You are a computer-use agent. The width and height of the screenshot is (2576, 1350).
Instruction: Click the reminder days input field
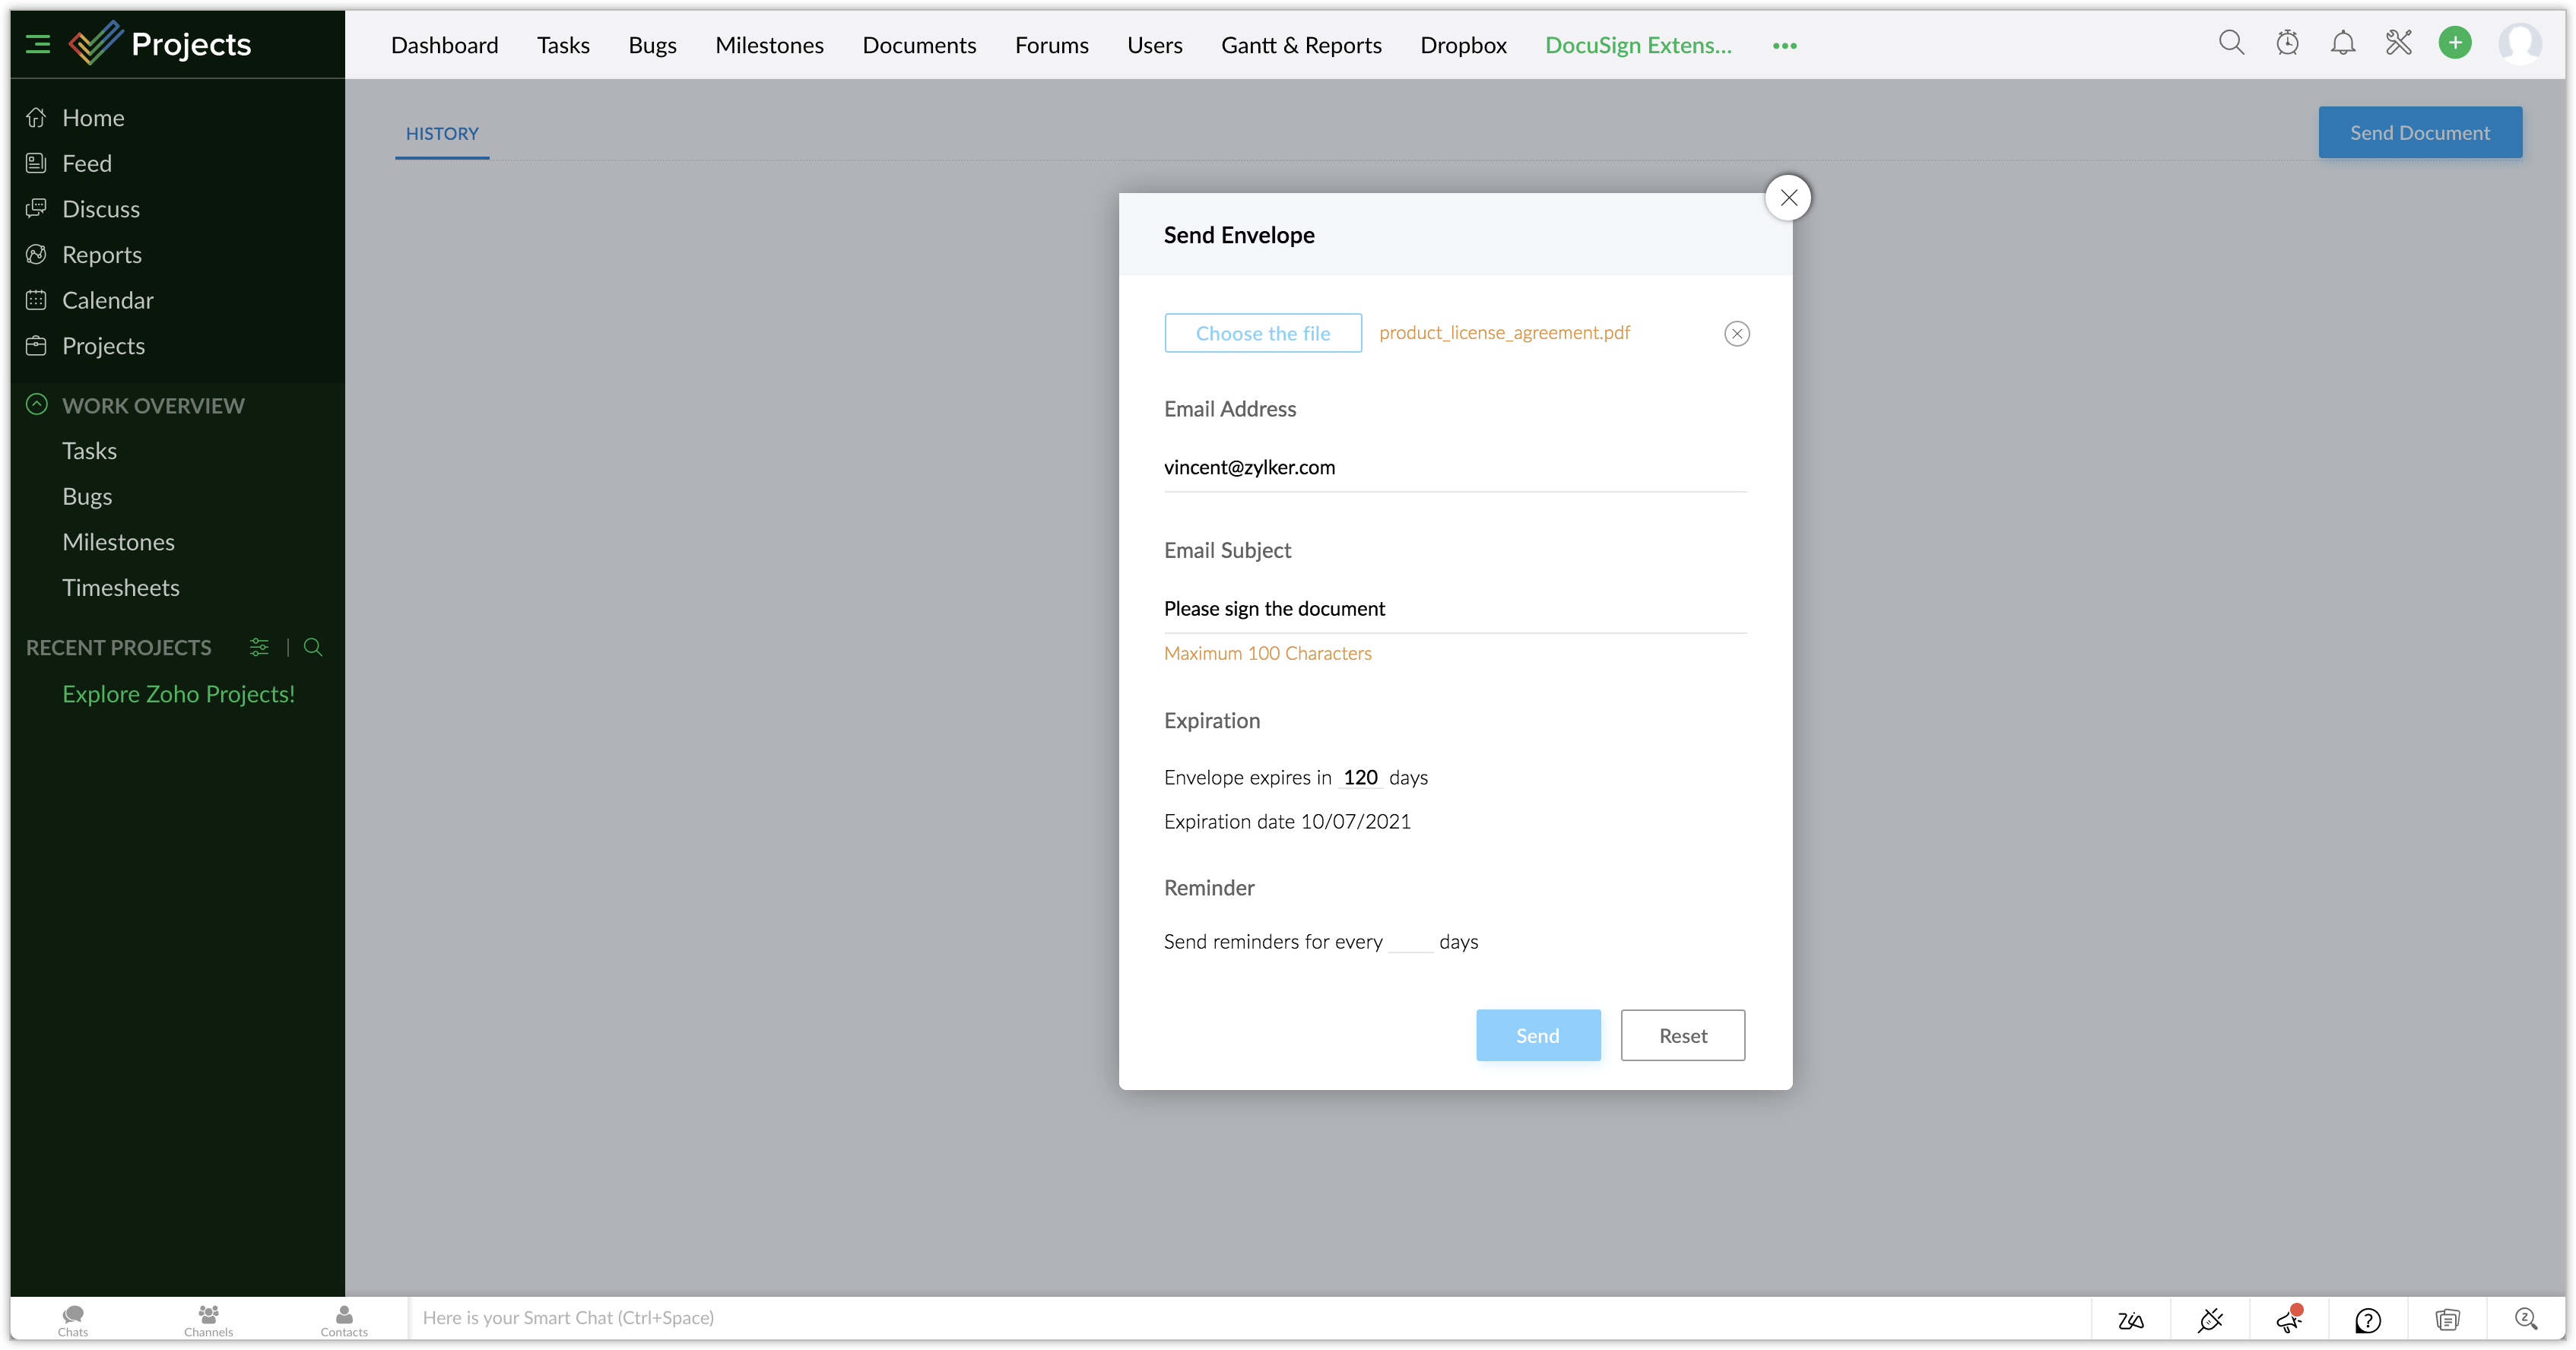tap(1410, 941)
